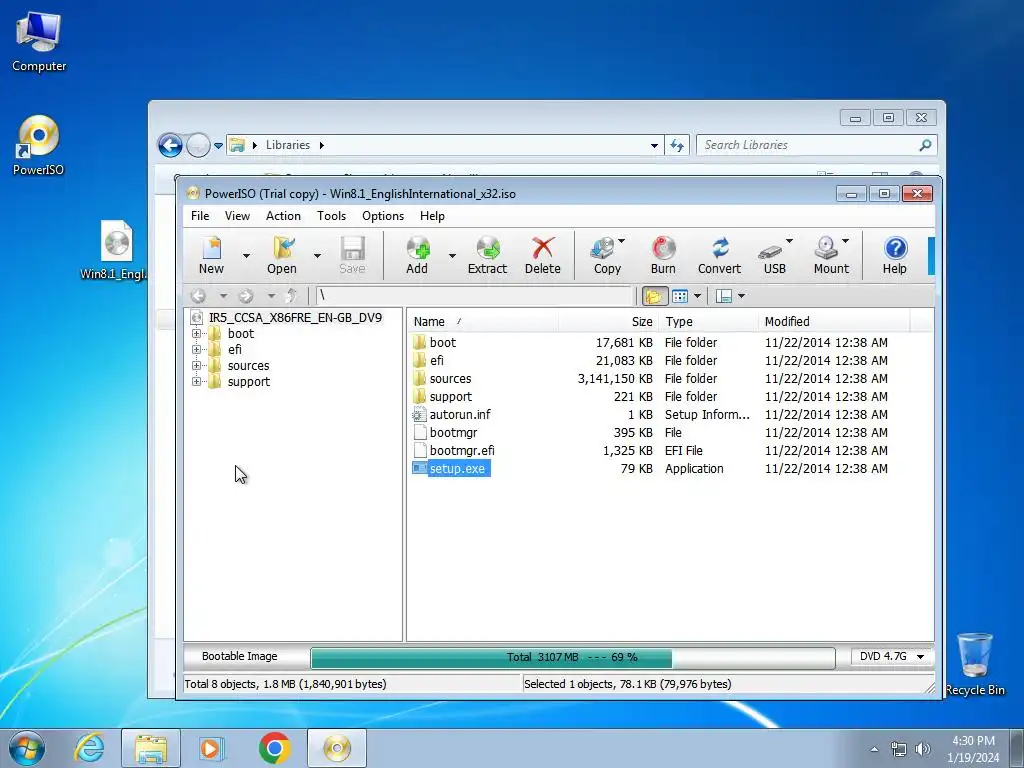The height and width of the screenshot is (768, 1024).
Task: Select the sources folder in the file list
Action: pyautogui.click(x=451, y=379)
